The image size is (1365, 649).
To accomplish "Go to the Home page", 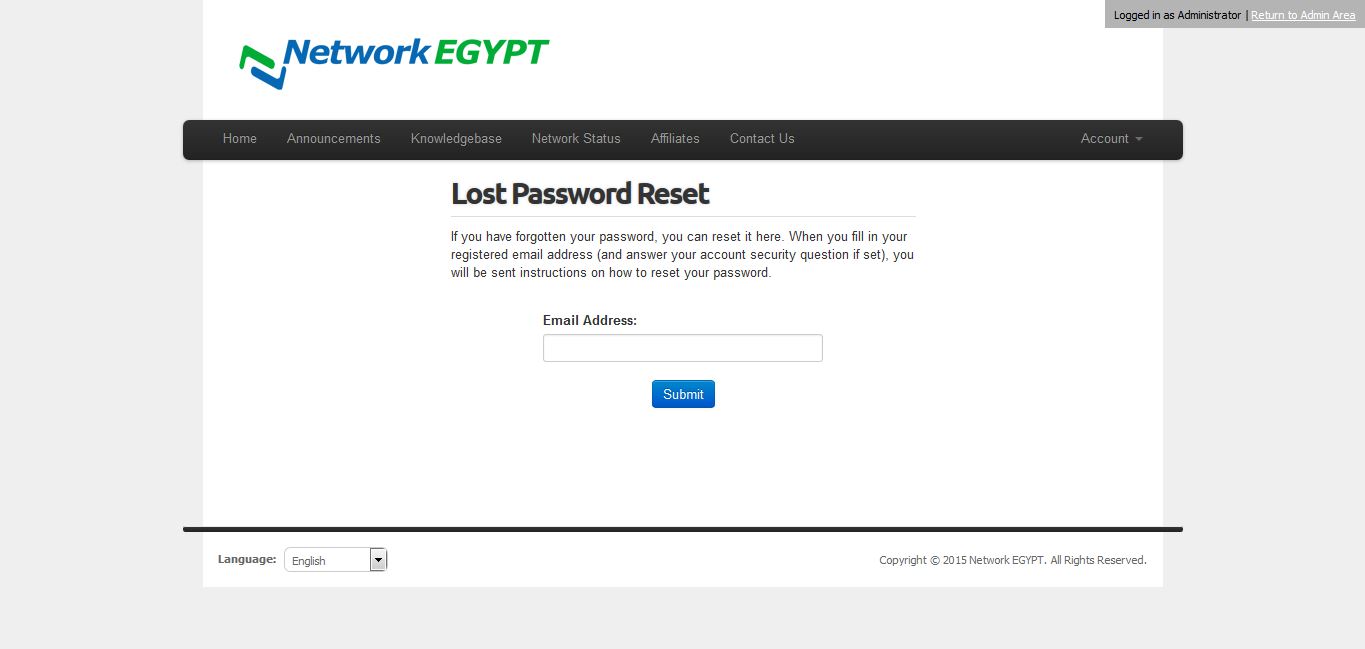I will [x=240, y=139].
